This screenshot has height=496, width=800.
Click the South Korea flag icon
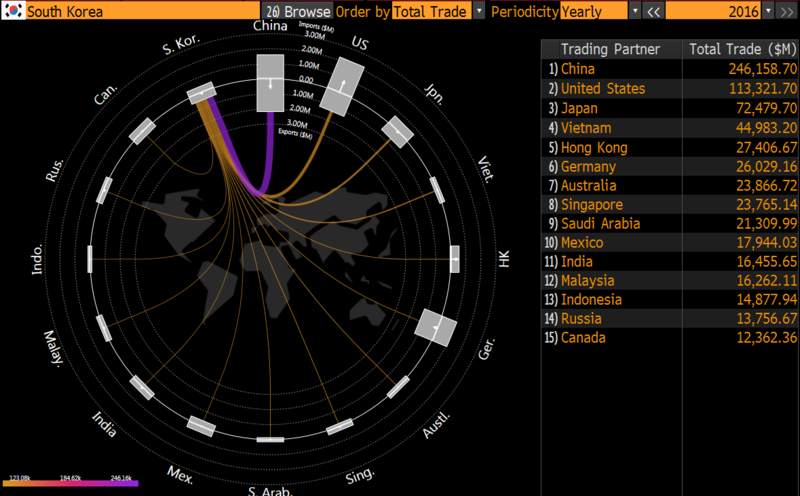point(13,10)
